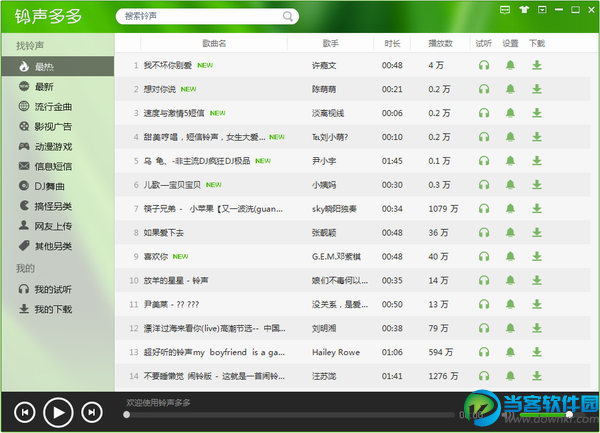Set 速度与激情5短信 as ringtone
The height and width of the screenshot is (433, 600).
(510, 113)
